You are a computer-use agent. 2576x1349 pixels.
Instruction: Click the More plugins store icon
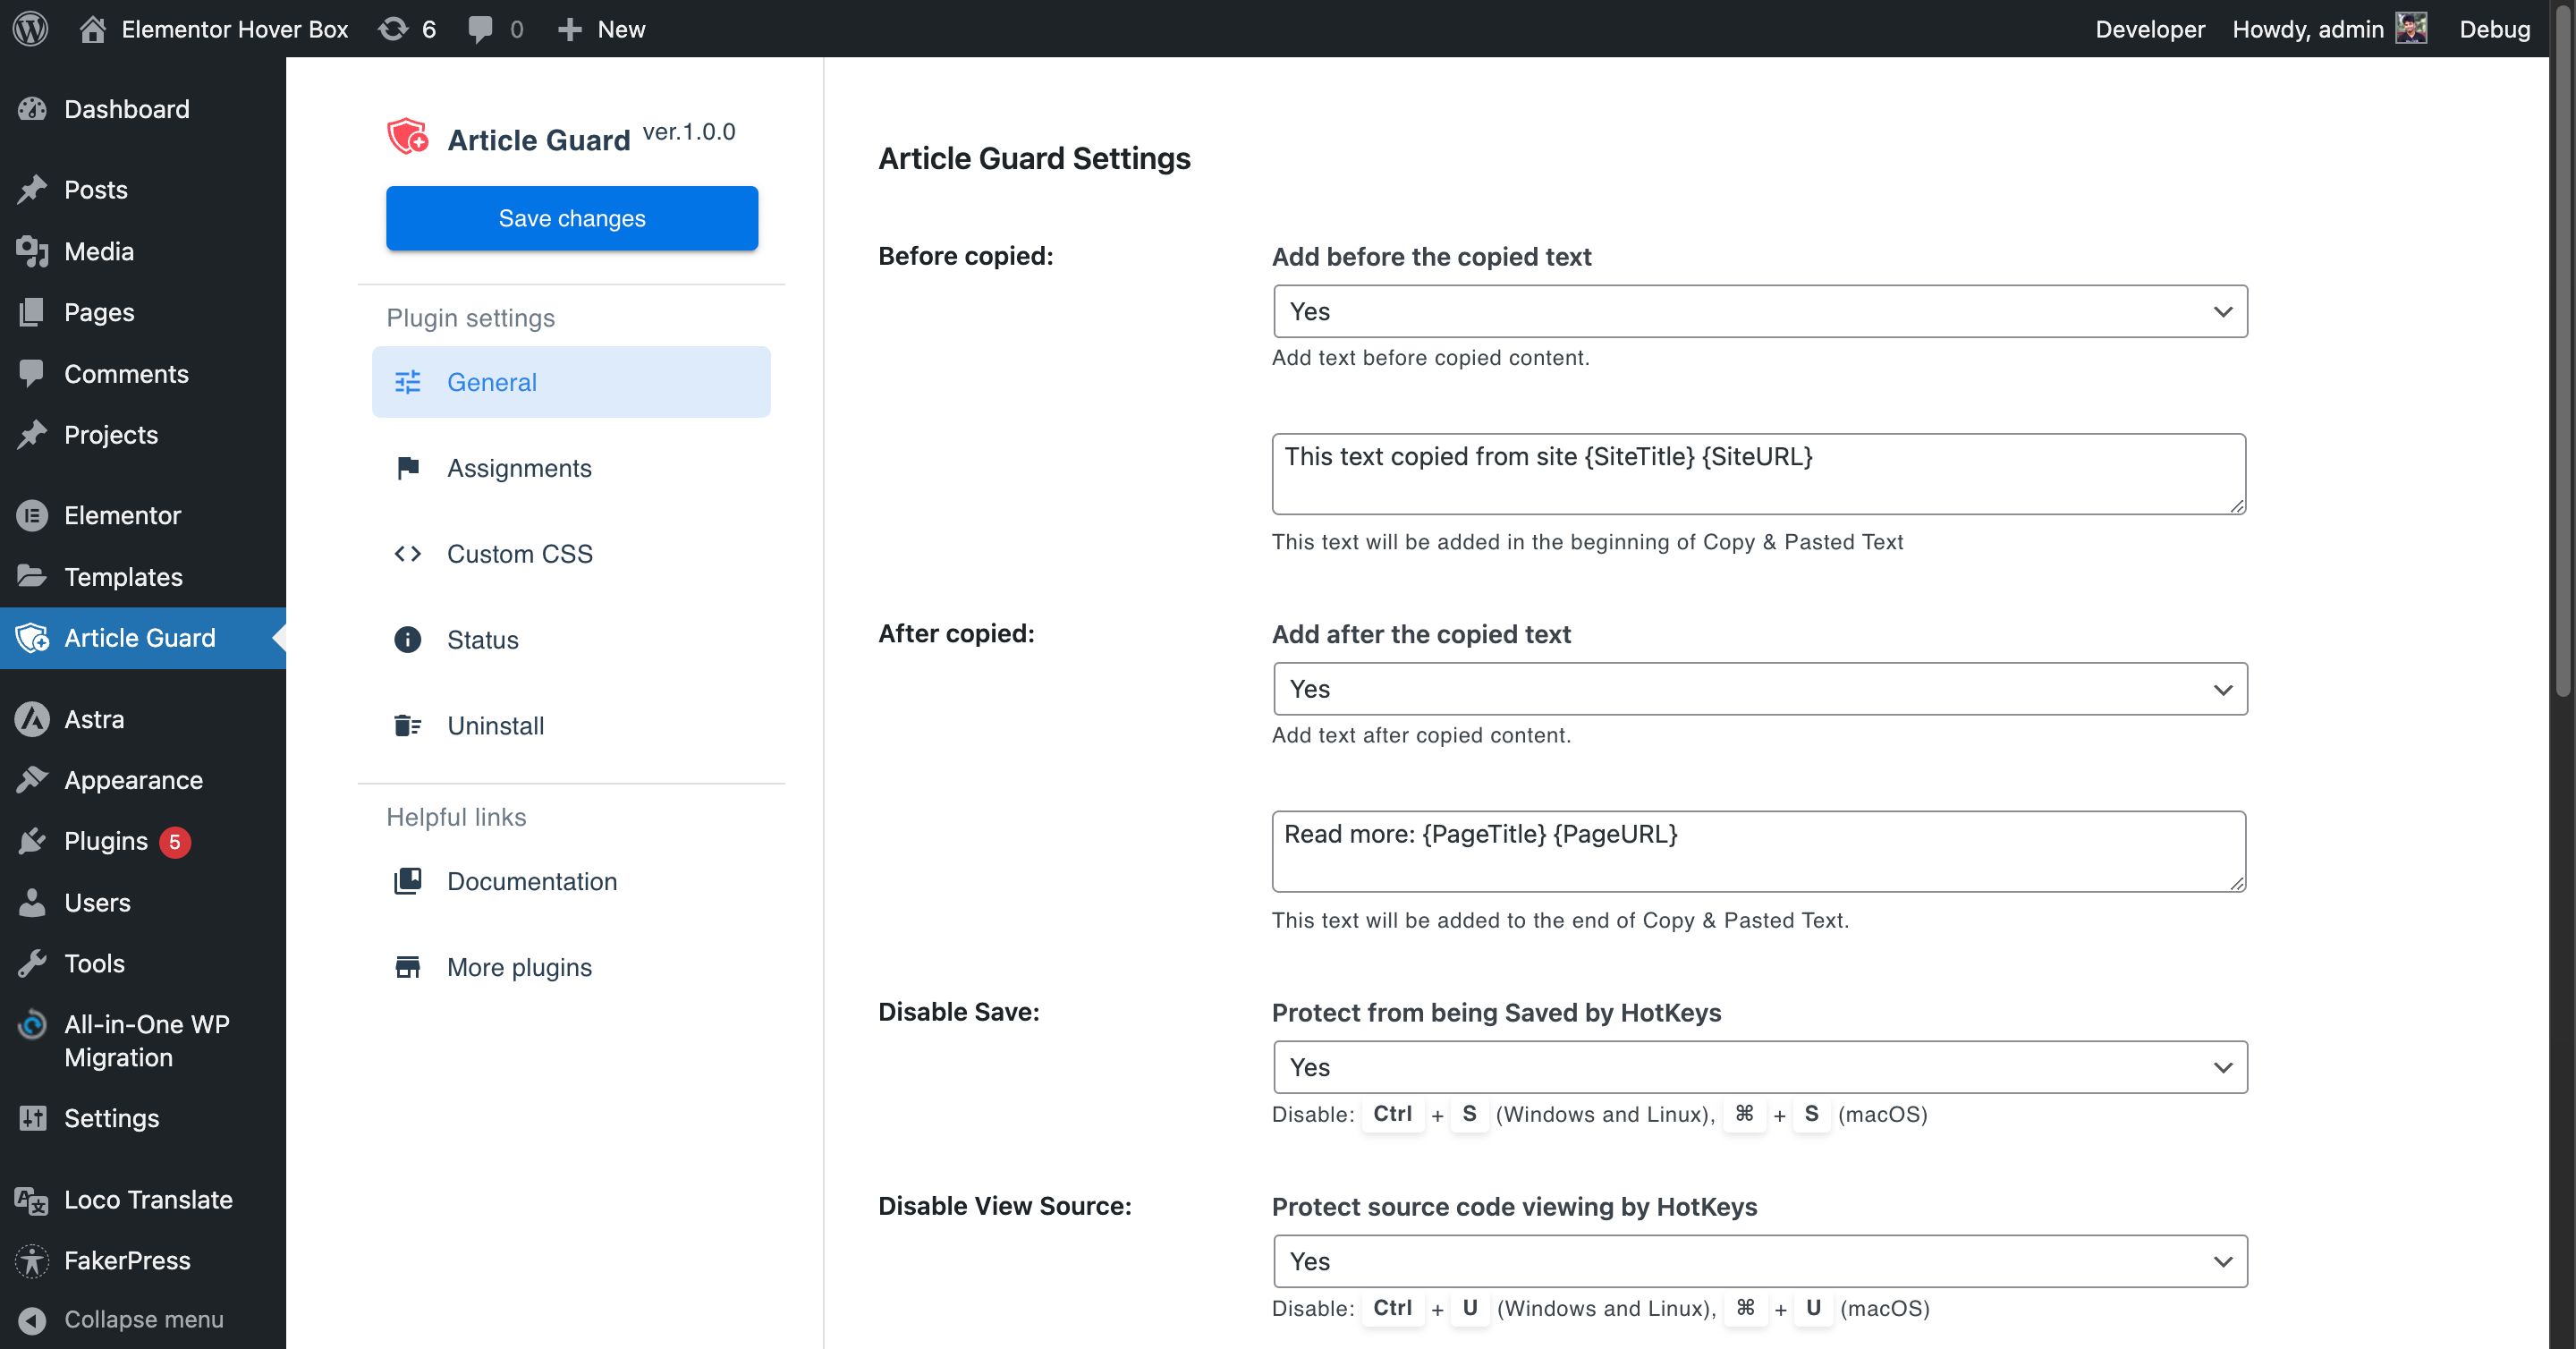407,967
